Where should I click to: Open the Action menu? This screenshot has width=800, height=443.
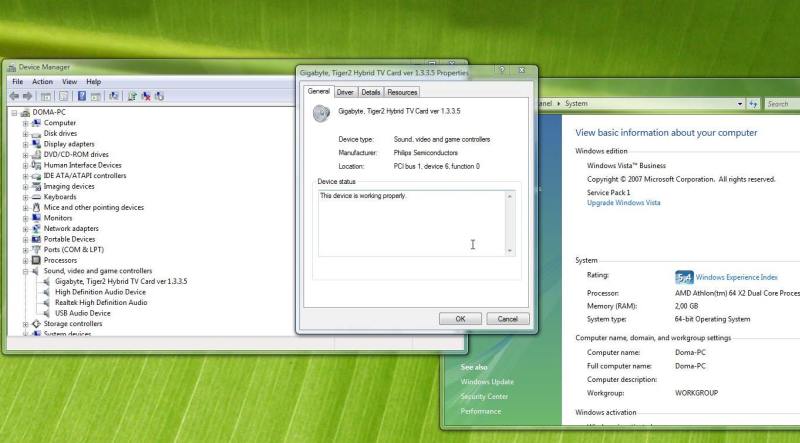point(42,81)
